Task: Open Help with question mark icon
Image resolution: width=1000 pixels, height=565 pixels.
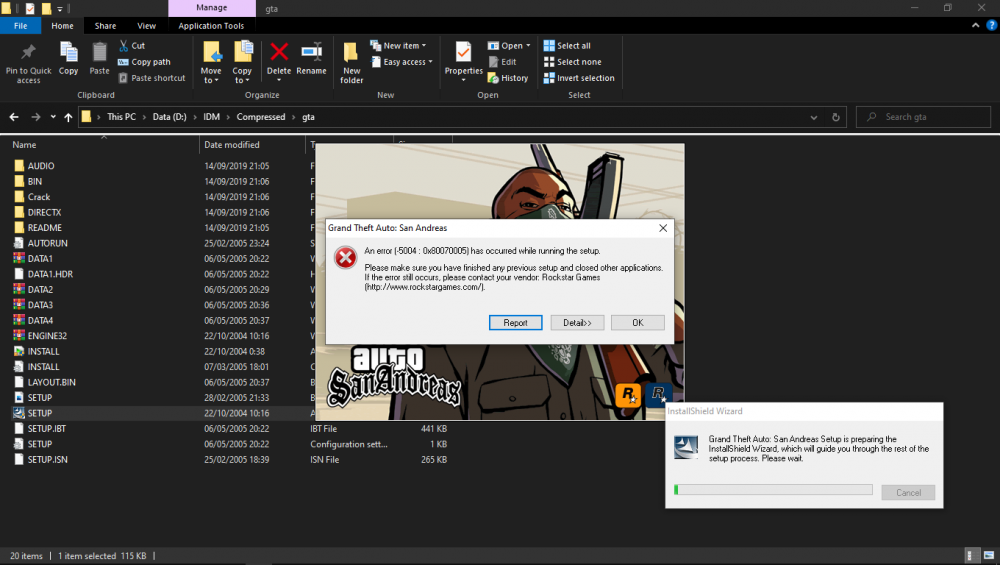Action: pos(992,26)
